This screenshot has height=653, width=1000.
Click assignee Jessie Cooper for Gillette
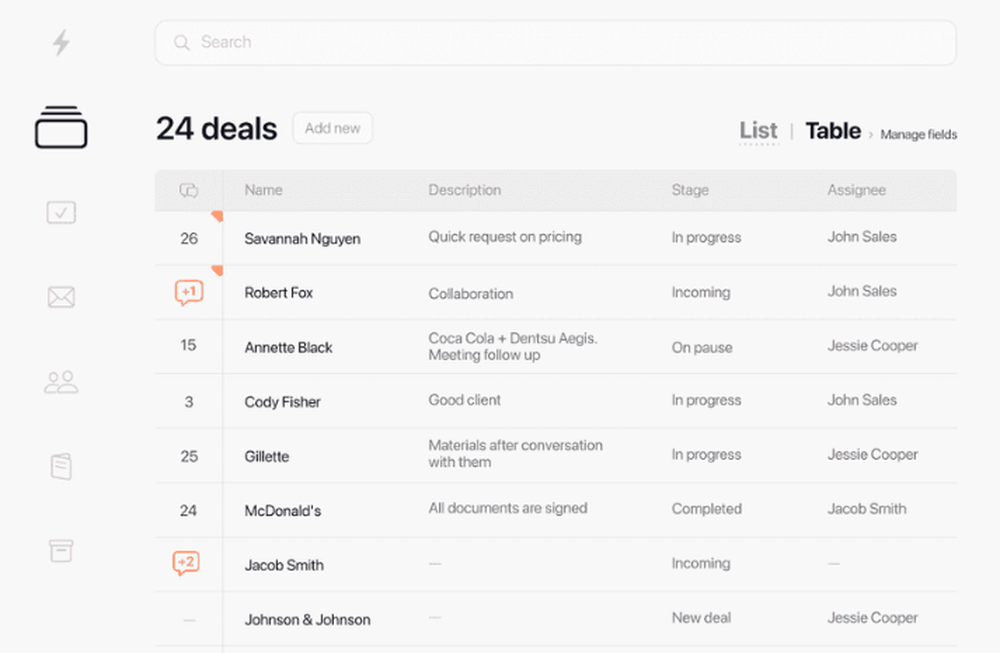coord(872,455)
